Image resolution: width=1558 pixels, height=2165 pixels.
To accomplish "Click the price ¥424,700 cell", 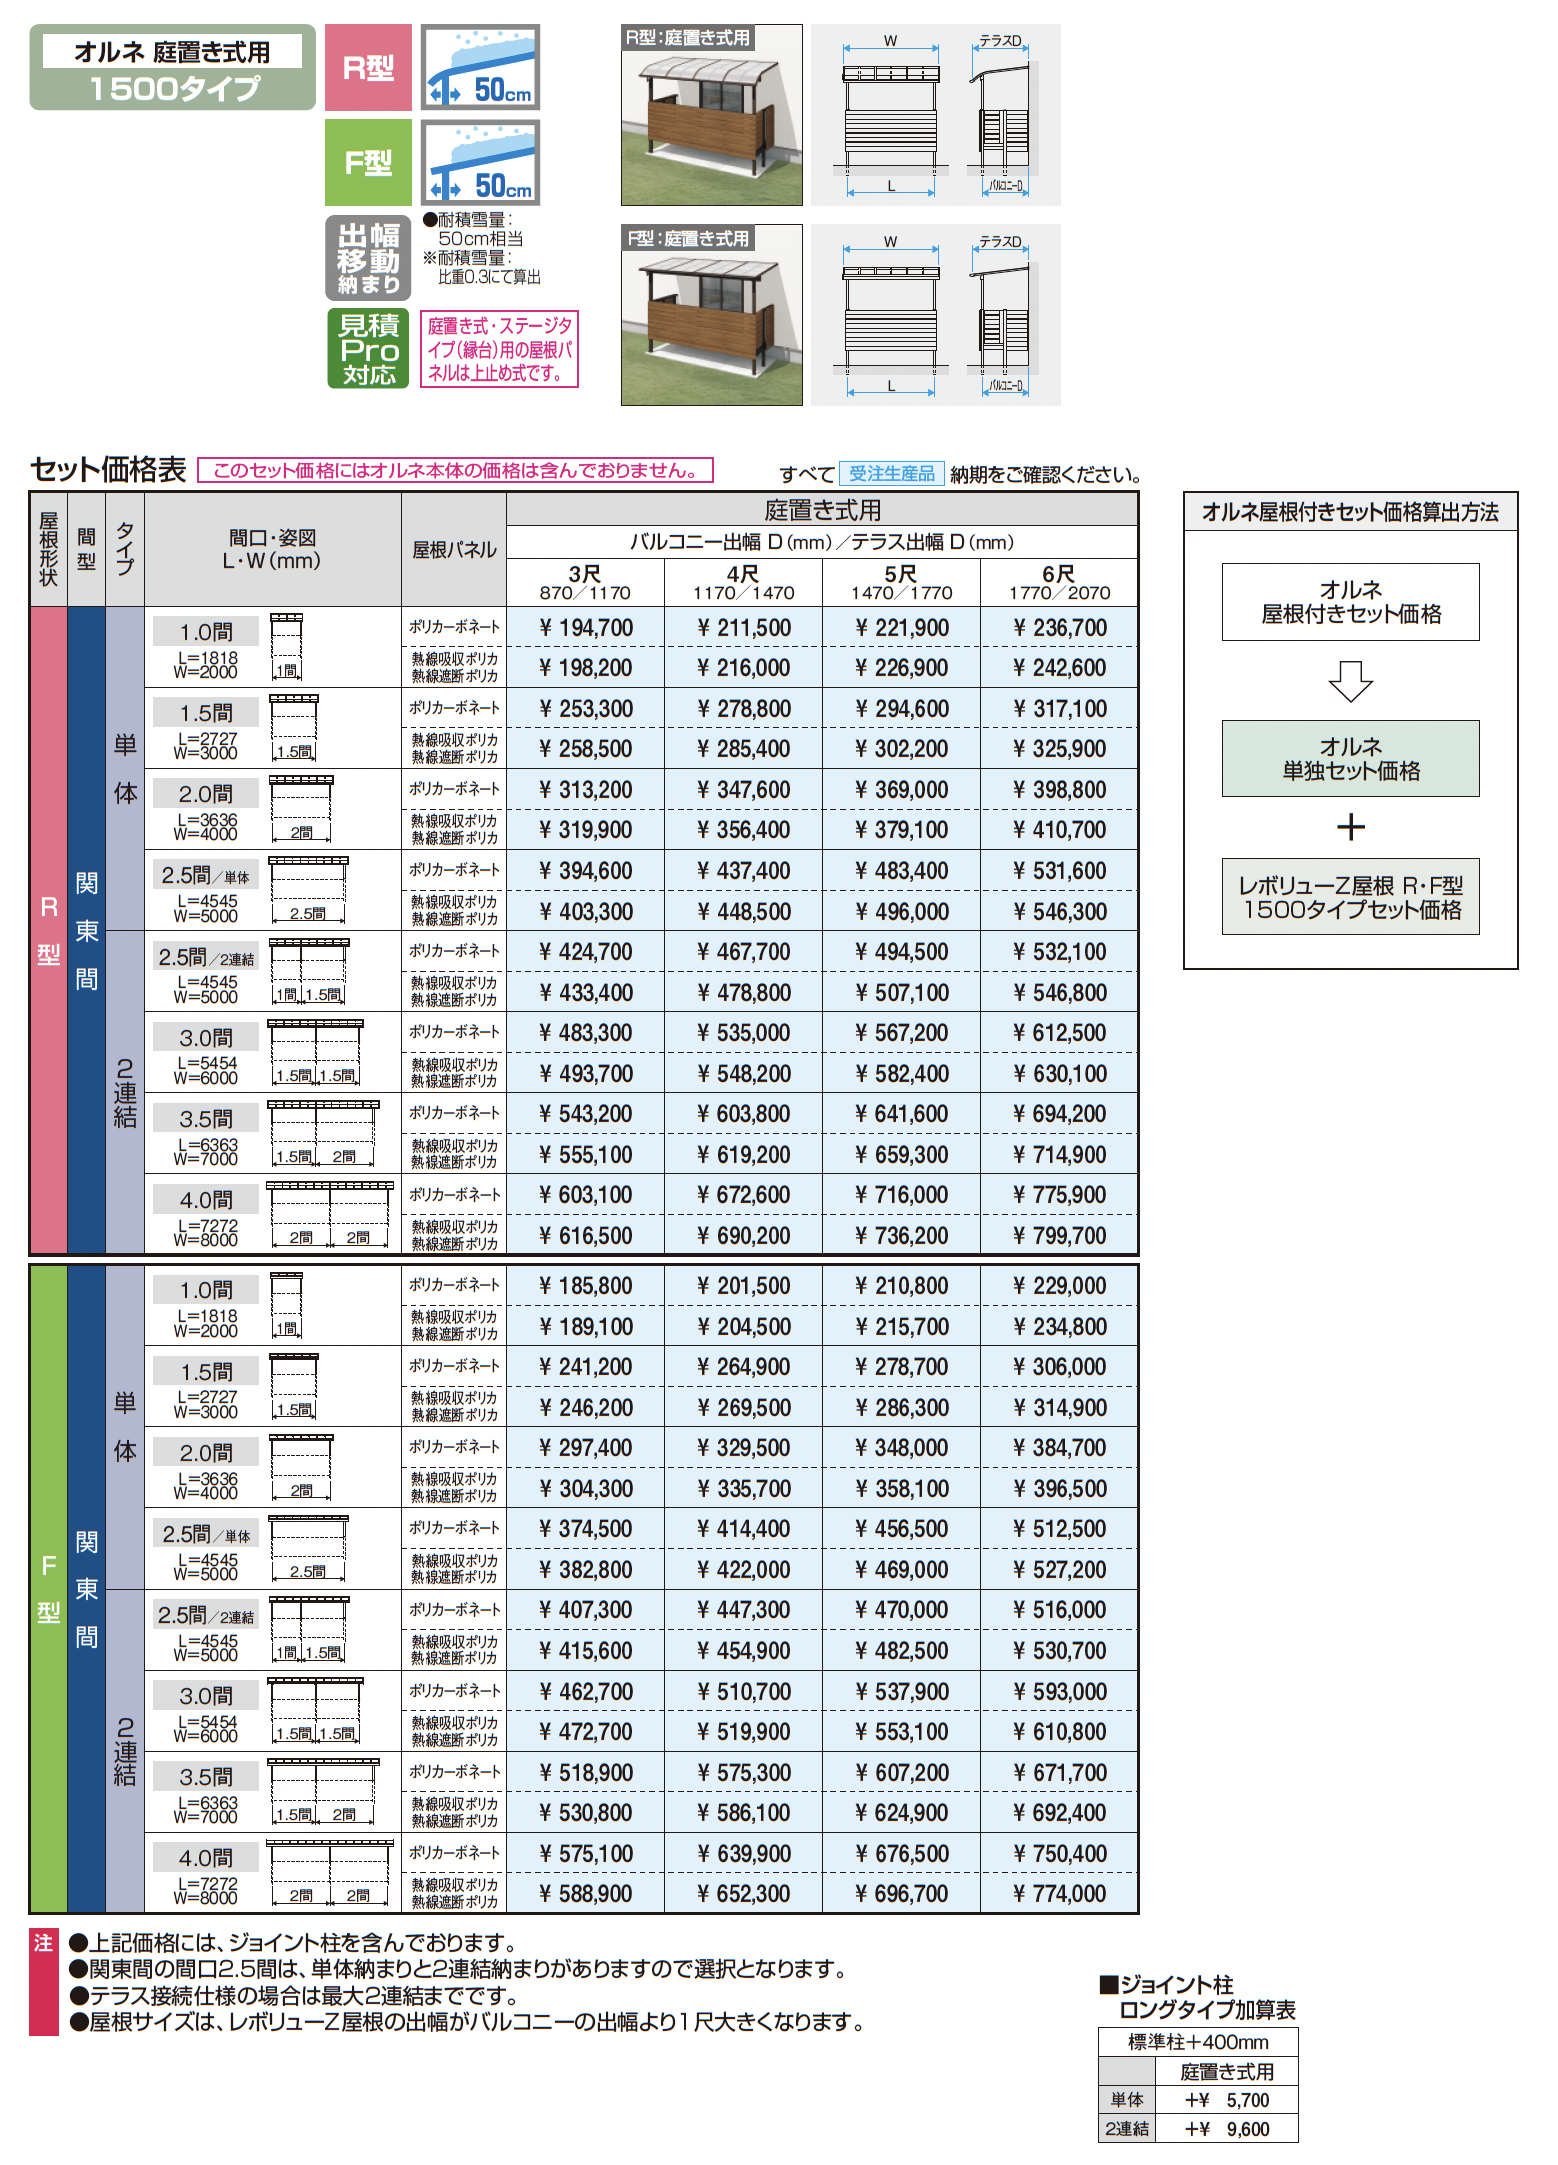I will (x=585, y=952).
